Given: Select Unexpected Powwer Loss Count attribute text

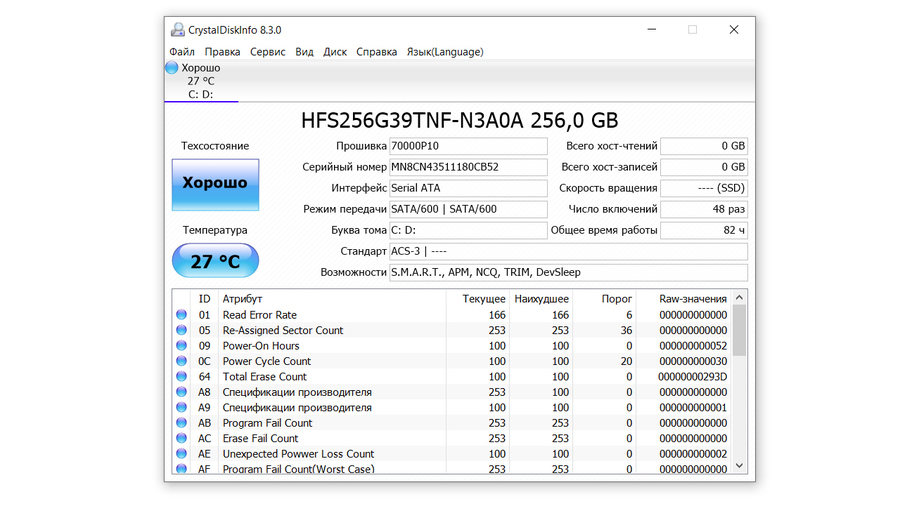Looking at the screenshot, I should click(298, 454).
